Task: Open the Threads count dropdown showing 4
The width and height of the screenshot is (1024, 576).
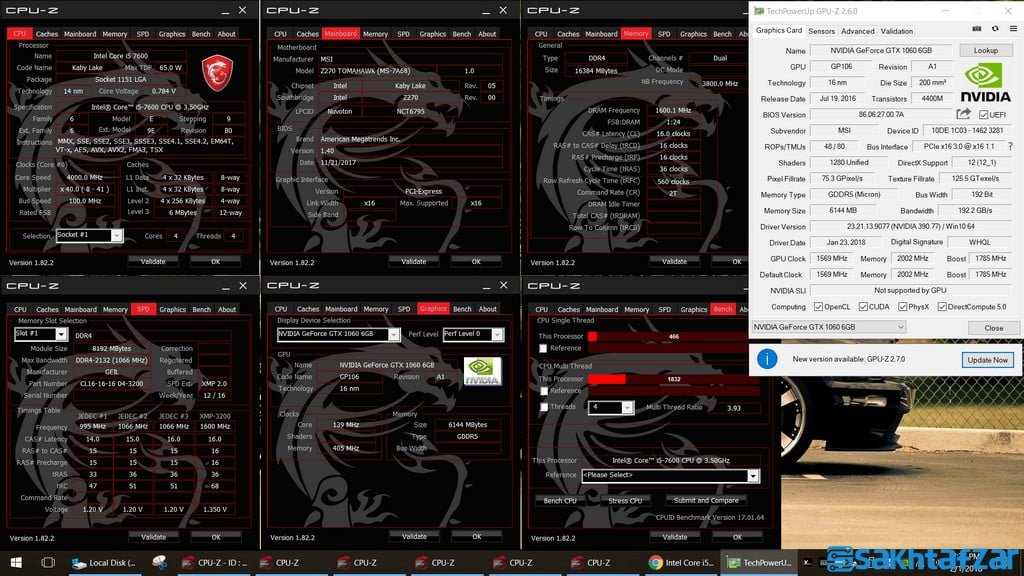Action: pos(611,408)
